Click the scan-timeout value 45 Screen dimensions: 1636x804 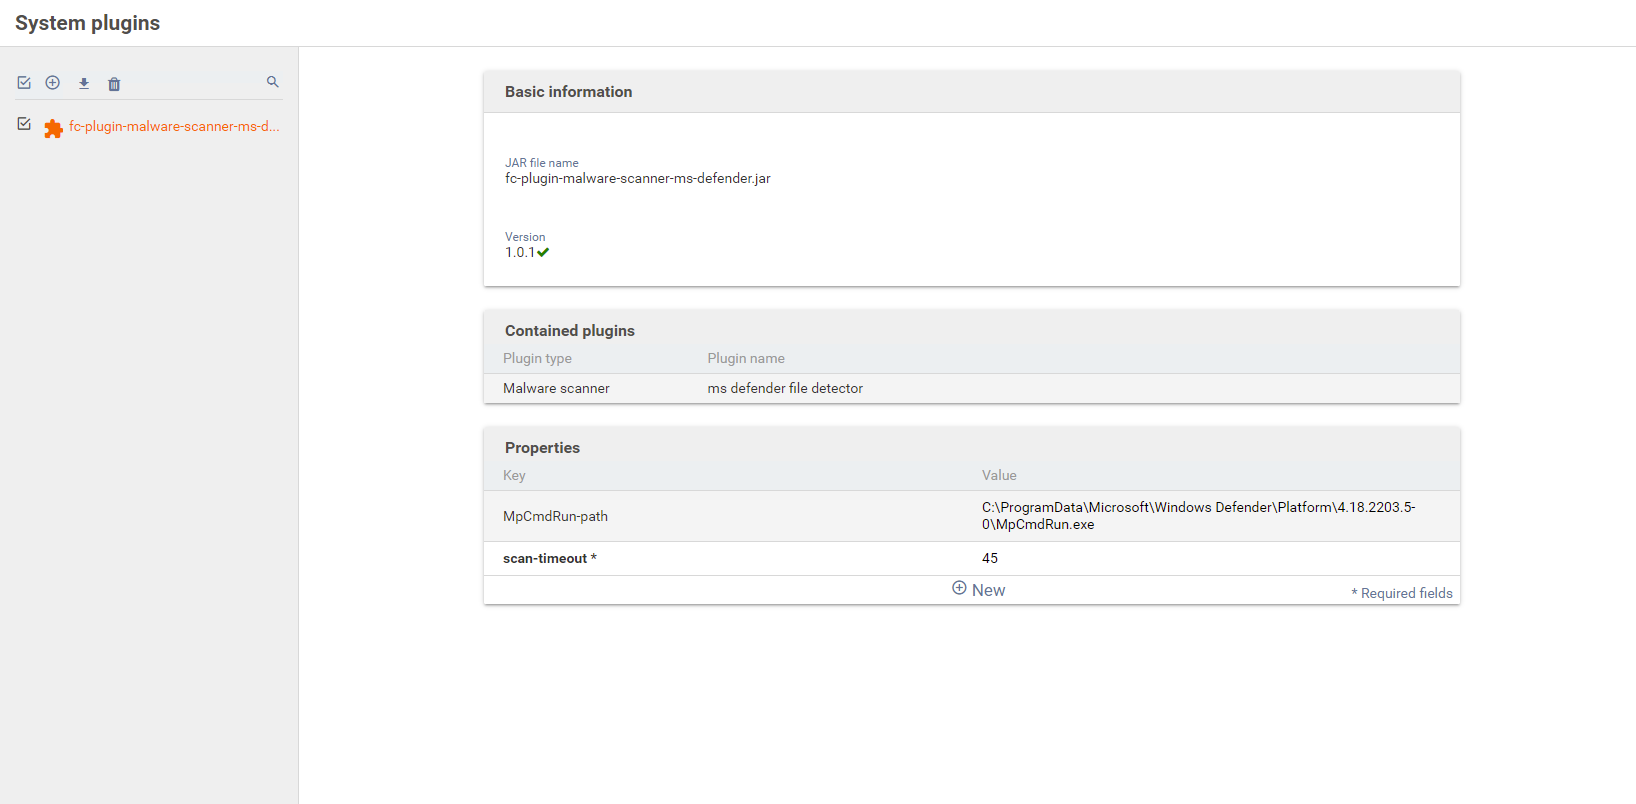[x=990, y=558]
